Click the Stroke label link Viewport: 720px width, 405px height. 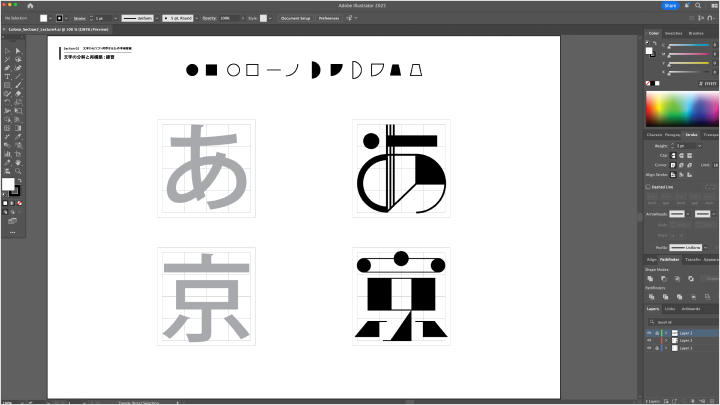coord(79,18)
